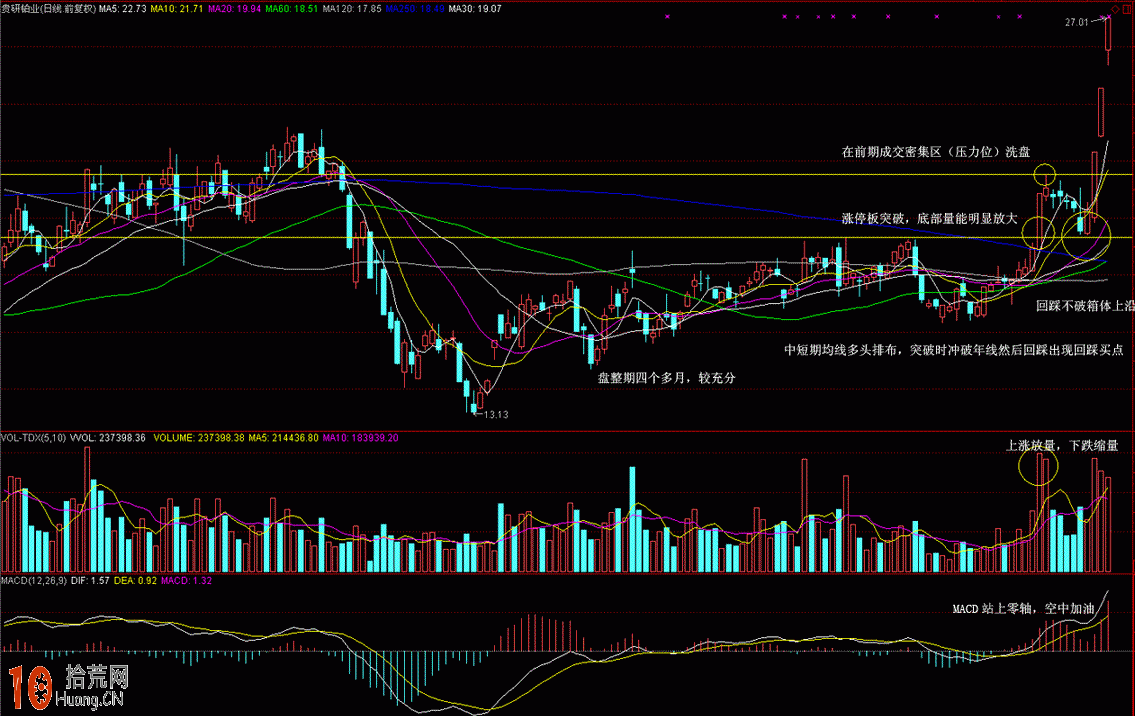1135x716 pixels.
Task: Select the 回踩不破箱体上沿 annotation
Action: click(x=1085, y=306)
